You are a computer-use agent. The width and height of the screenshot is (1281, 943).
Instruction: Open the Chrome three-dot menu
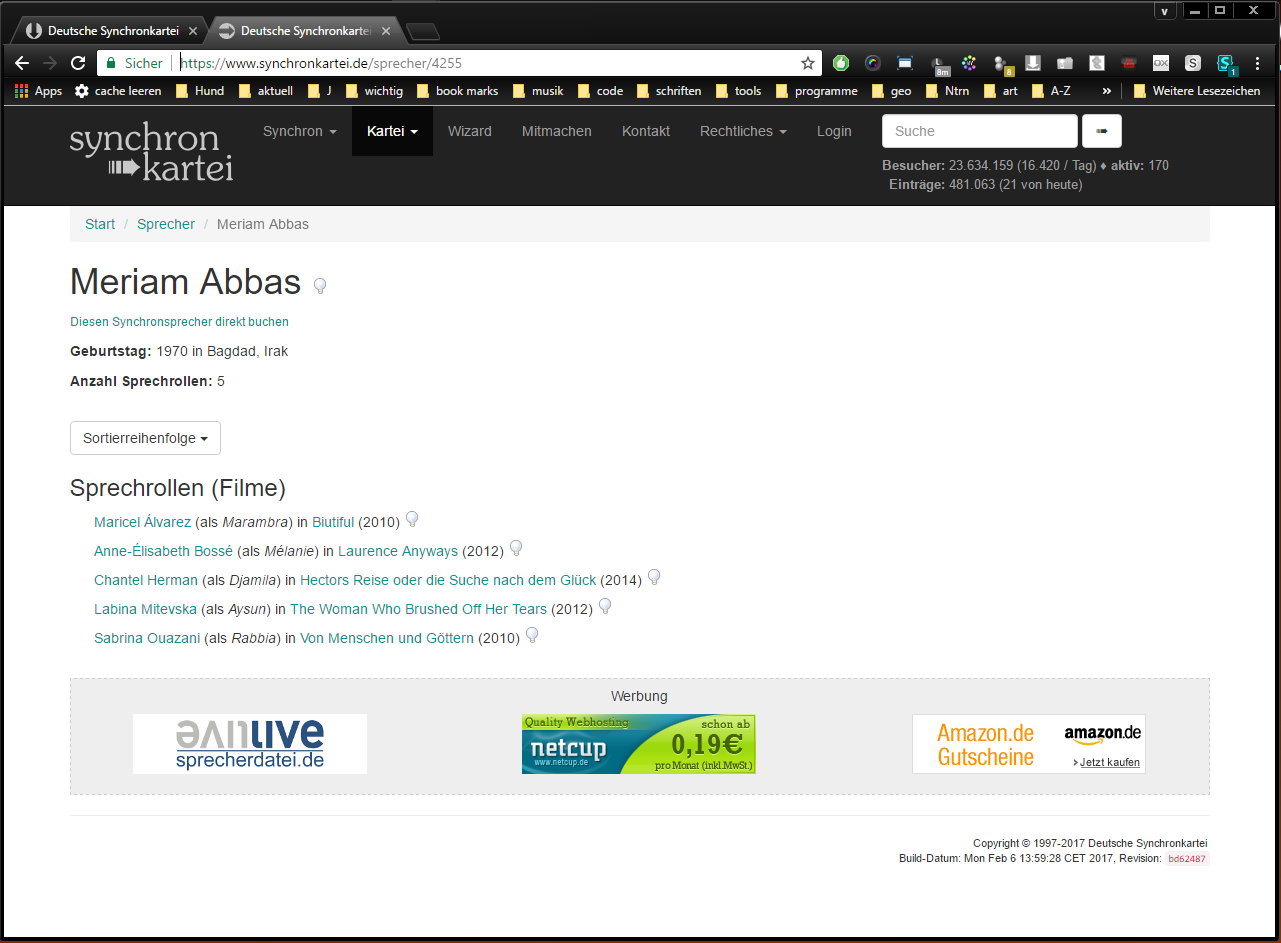pos(1257,63)
